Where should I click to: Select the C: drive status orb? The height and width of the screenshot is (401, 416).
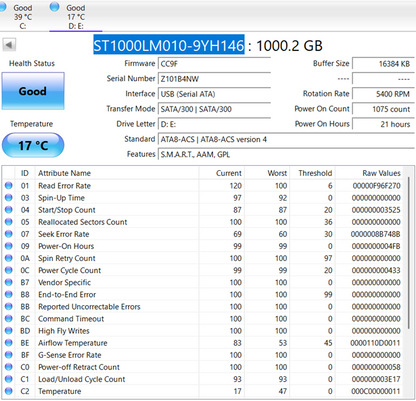[3, 7]
